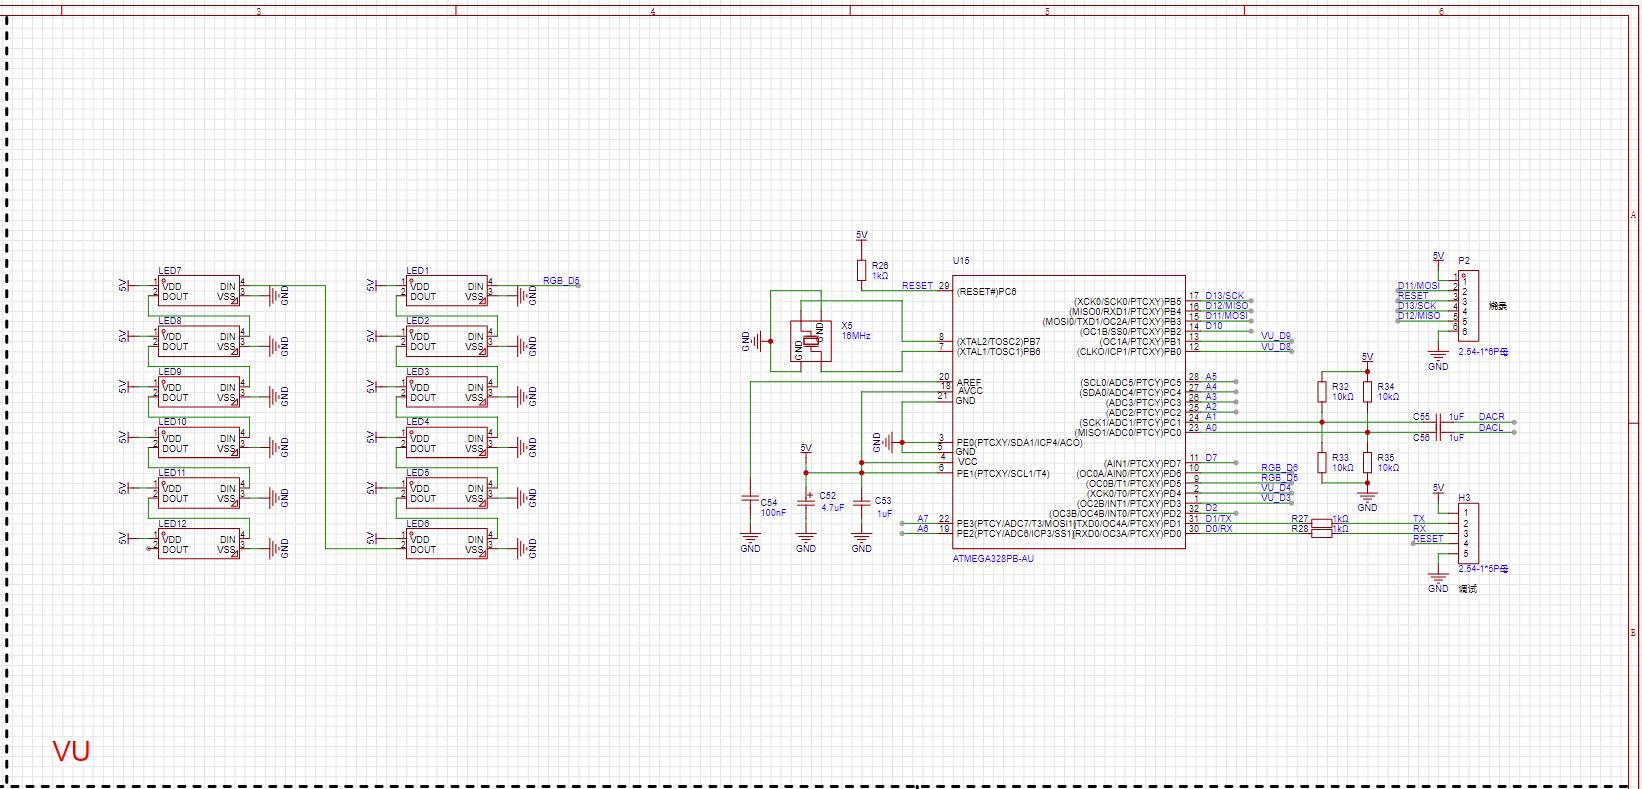Select the X5 16MHz crystal symbol
Screen dimensions: 1642x789
810,340
